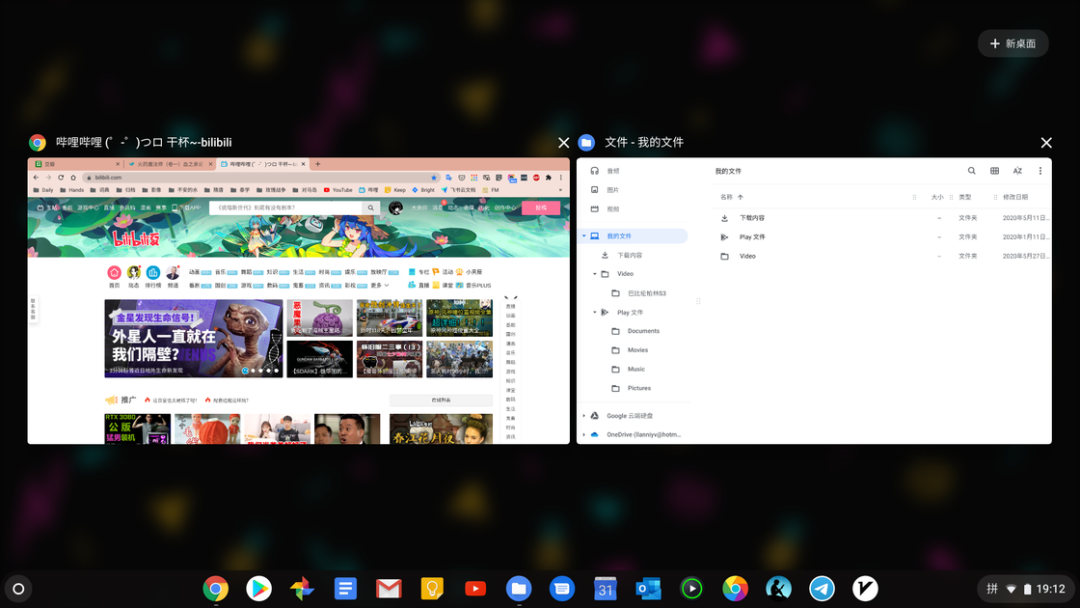Open the green play-circle app in shelf
This screenshot has width=1080, height=608.
(x=692, y=589)
